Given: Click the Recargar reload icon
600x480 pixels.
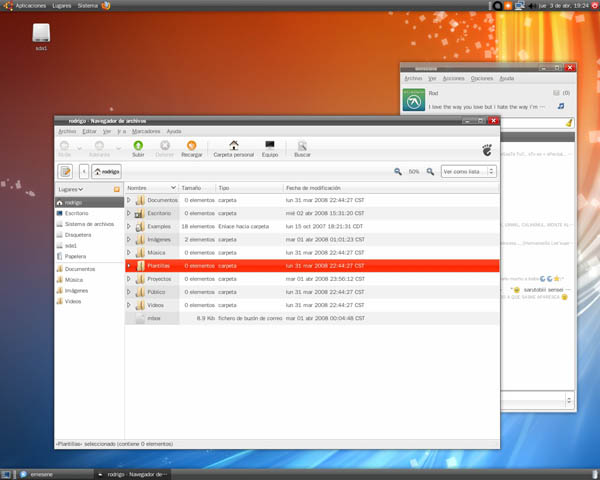Looking at the screenshot, I should [191, 145].
